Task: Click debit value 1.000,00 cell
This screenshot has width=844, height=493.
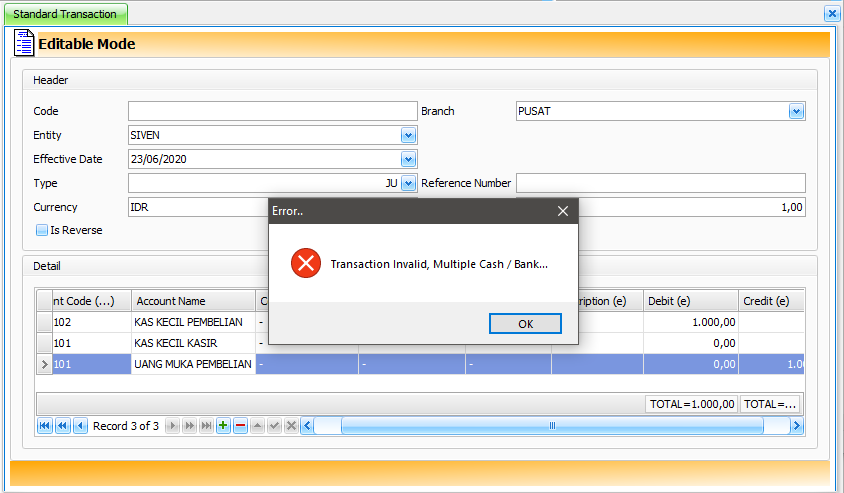Action: coord(691,322)
